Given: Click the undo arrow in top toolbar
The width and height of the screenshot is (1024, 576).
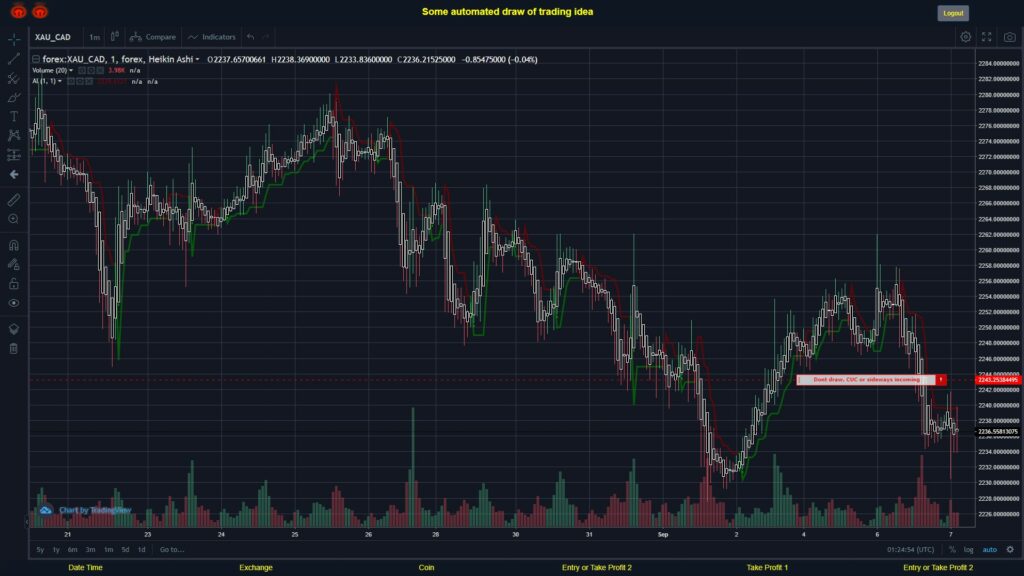Looking at the screenshot, I should (x=251, y=37).
